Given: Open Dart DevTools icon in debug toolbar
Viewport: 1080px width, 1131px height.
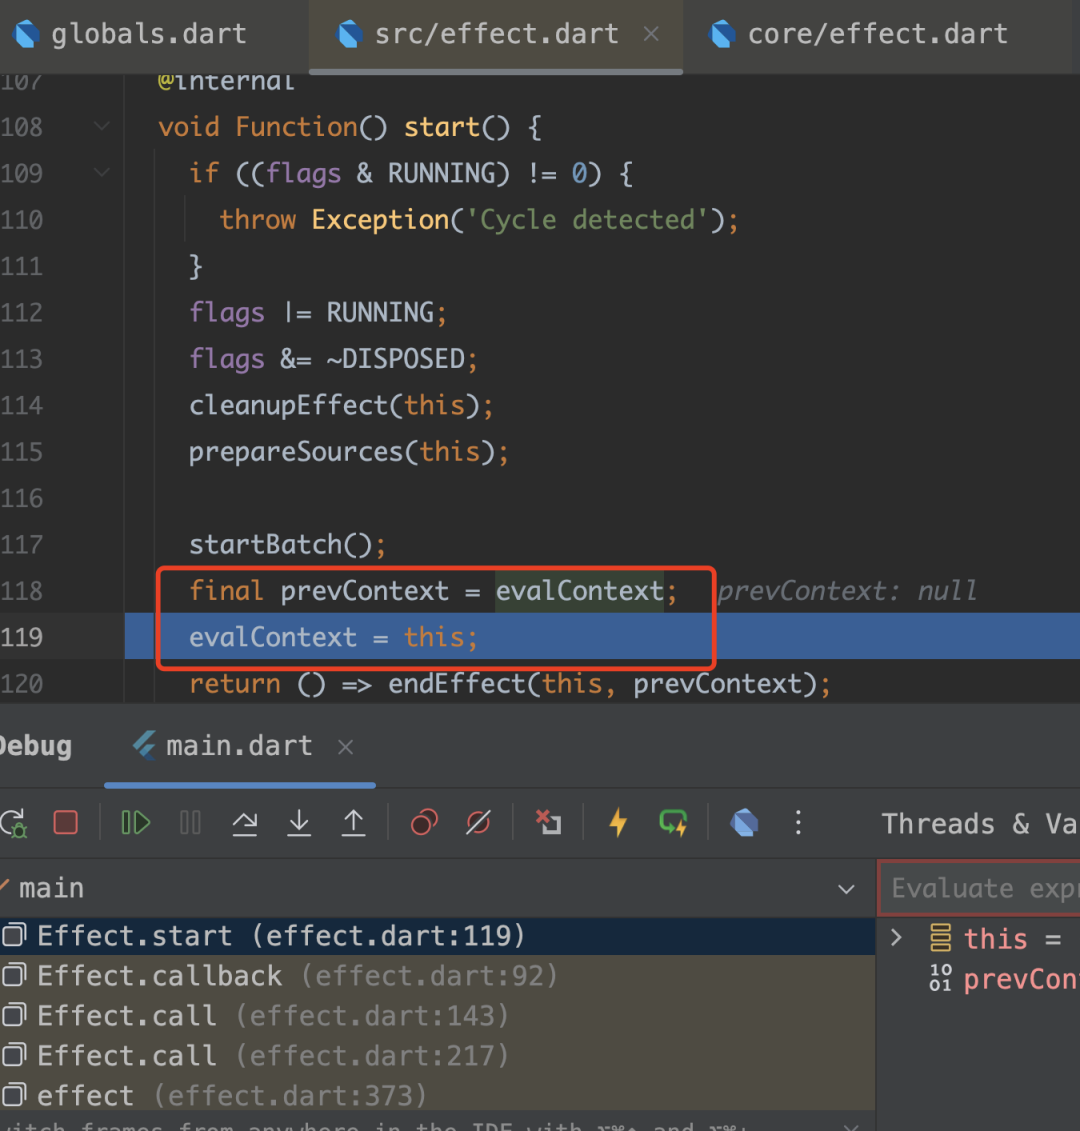Looking at the screenshot, I should click(744, 823).
